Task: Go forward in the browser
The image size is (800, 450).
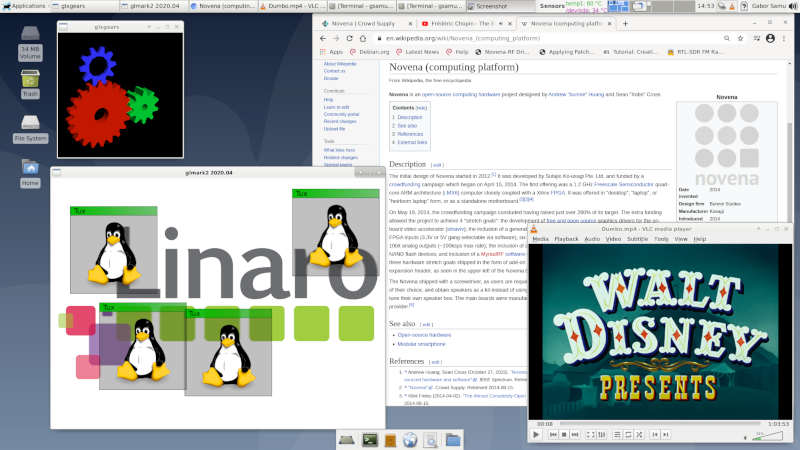Action: click(336, 38)
